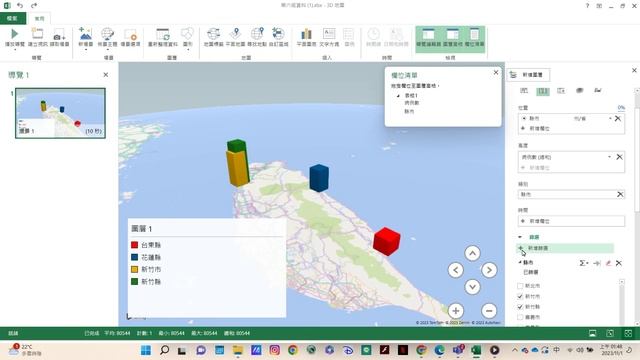
Task: Insert a Text Box from ribbon
Action: click(329, 34)
